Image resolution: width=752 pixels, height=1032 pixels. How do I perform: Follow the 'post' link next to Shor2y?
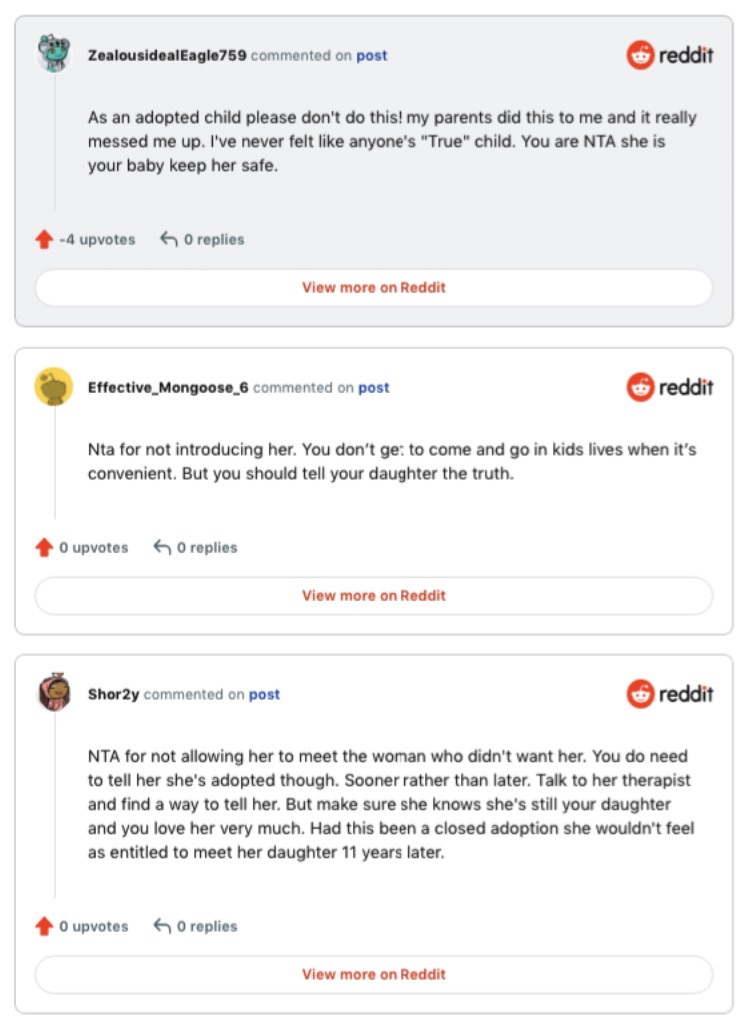pyautogui.click(x=264, y=694)
